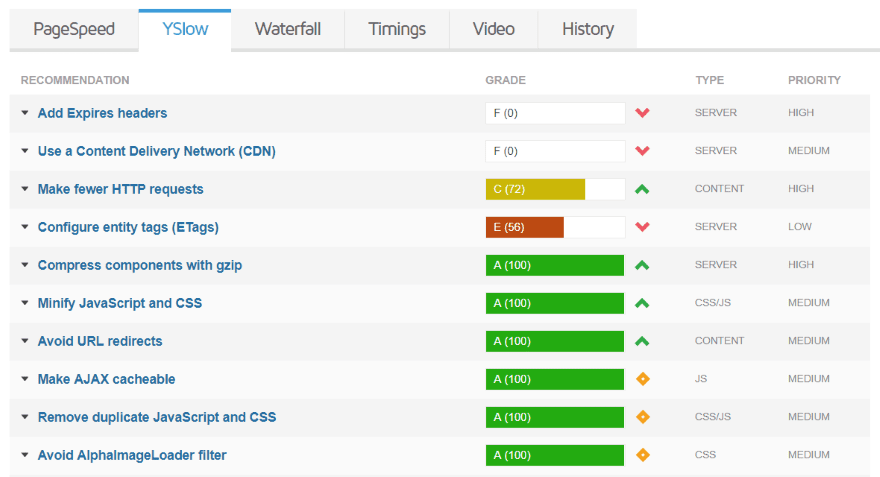Switch to the Waterfall tab

pyautogui.click(x=288, y=29)
